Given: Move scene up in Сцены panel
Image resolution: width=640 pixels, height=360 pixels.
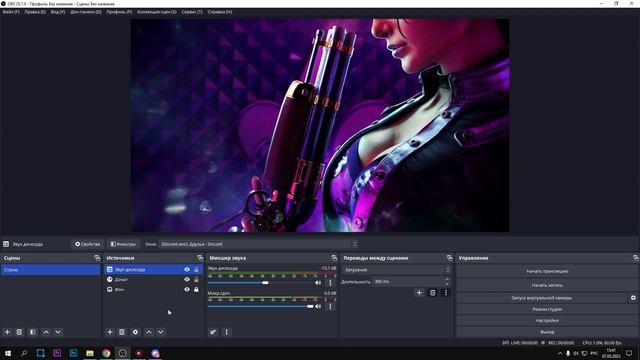Looking at the screenshot, I should [x=46, y=332].
